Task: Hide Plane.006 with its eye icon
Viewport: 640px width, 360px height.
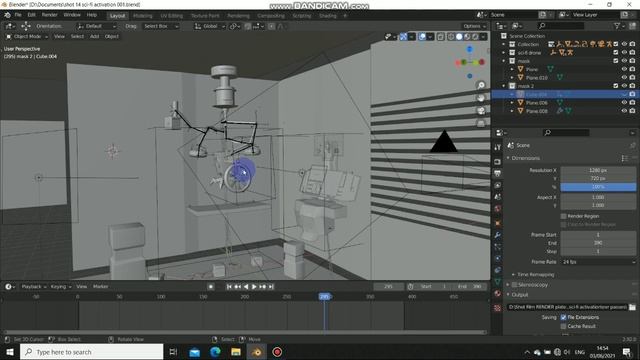Action: point(624,102)
